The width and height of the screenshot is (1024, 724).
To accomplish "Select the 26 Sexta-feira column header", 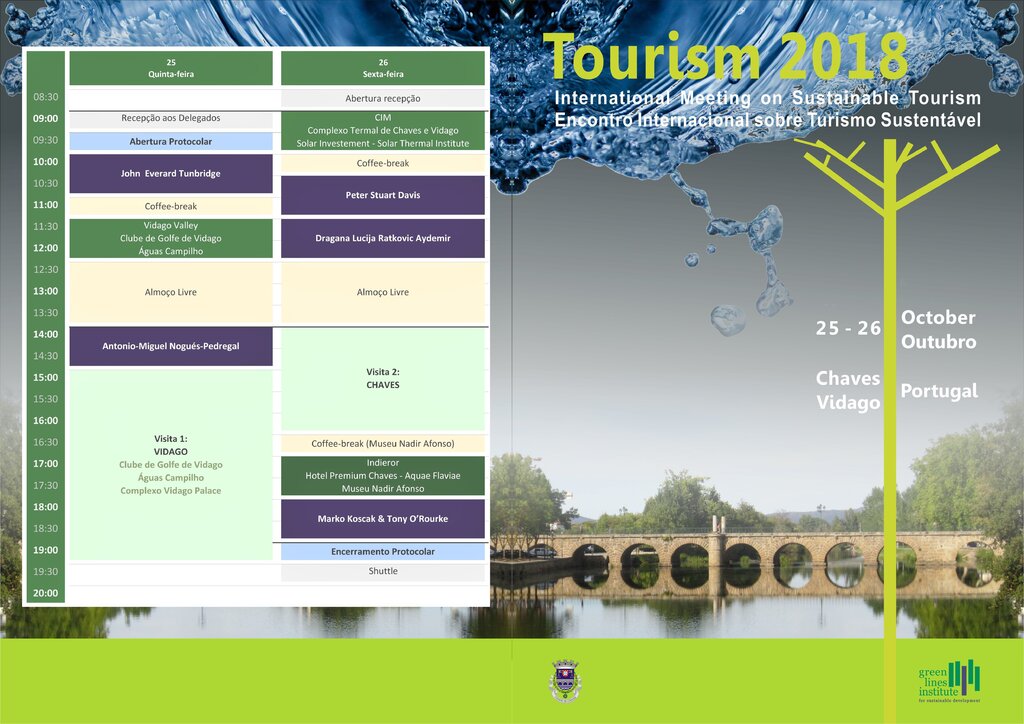I will pos(382,68).
